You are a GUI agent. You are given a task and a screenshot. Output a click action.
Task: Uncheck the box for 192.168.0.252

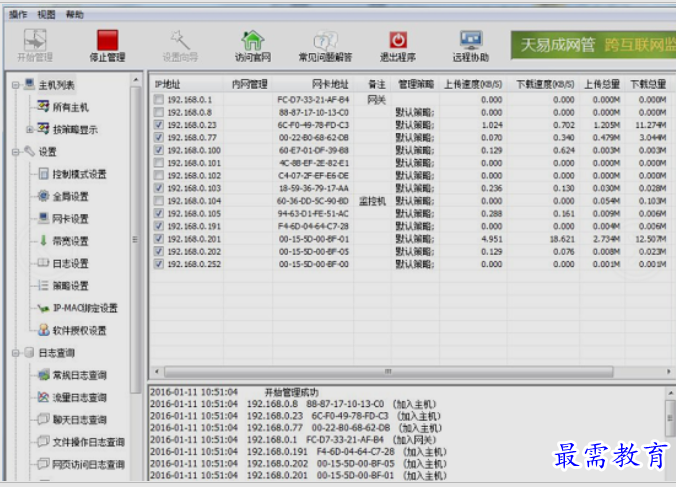click(x=159, y=264)
